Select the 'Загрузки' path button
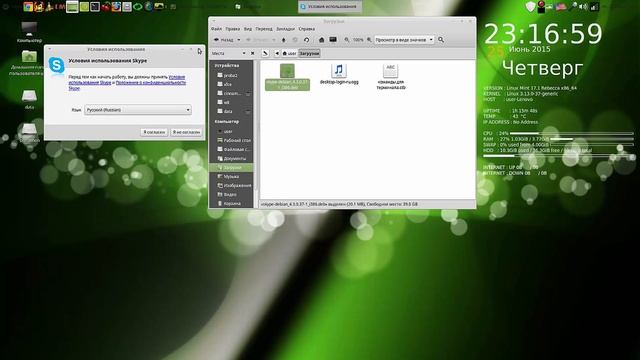Image resolution: width=640 pixels, height=360 pixels. click(309, 53)
